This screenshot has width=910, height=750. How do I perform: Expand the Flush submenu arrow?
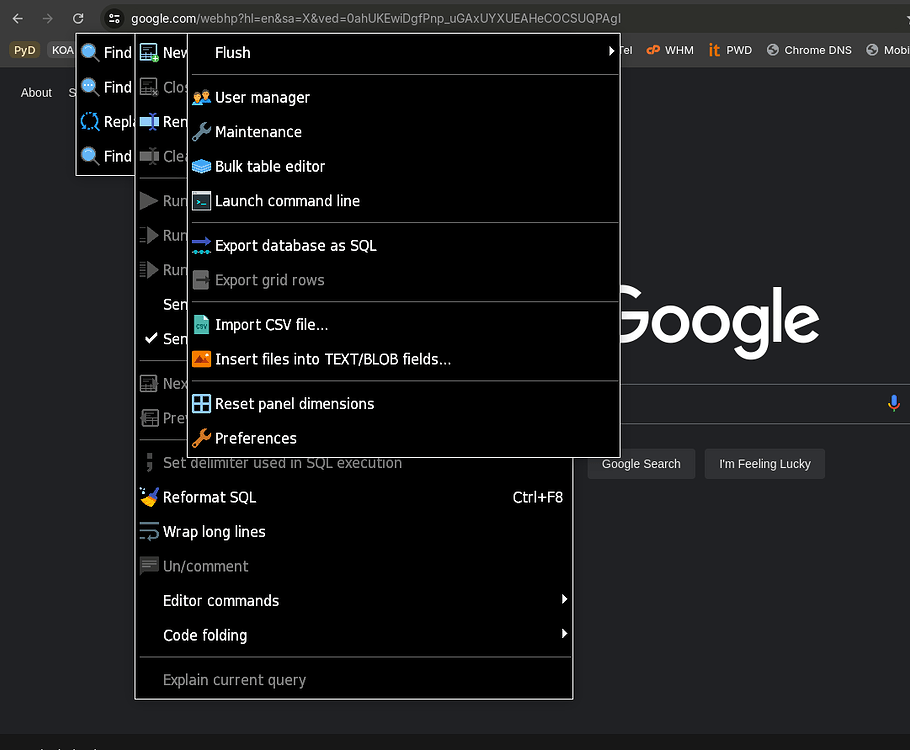coord(611,52)
